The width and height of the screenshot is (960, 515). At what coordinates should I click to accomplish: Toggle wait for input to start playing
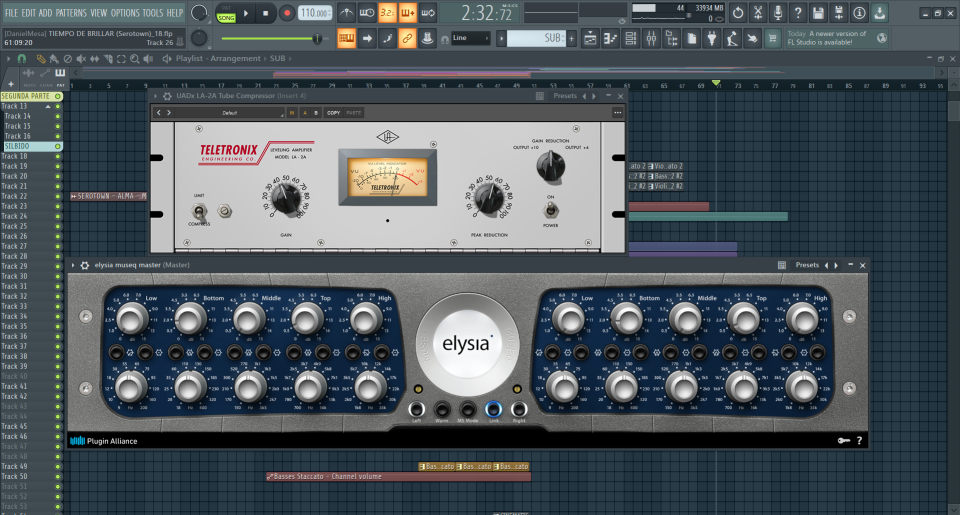click(x=367, y=13)
